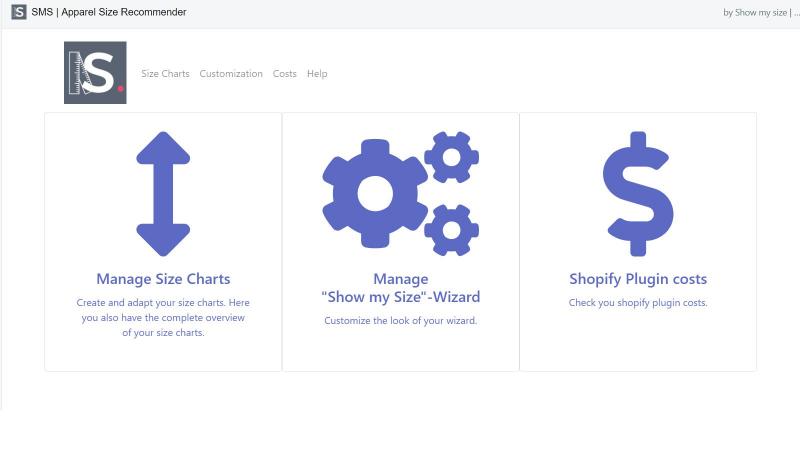Open the Size Charts menu item

[165, 73]
